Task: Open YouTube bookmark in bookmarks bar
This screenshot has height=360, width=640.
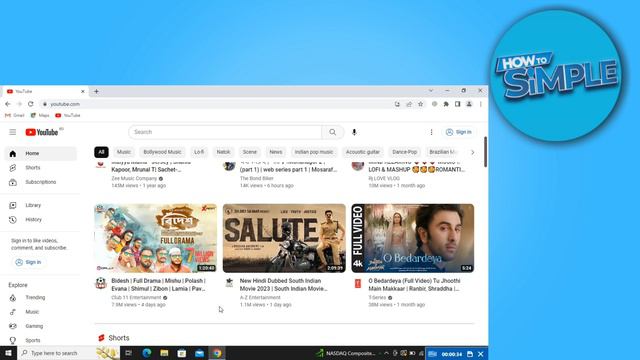Action: tap(68, 116)
